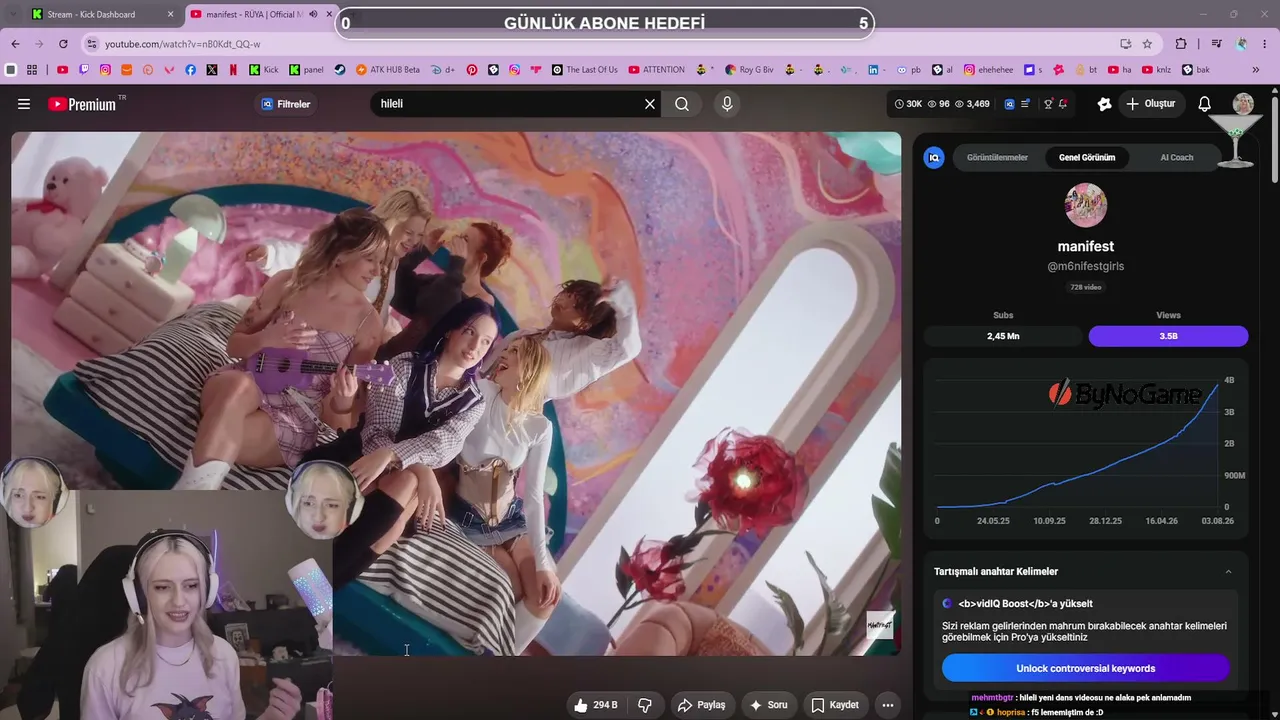Screen dimensions: 1280x720
Task: Open the browser extensions puzzle icon
Action: pyautogui.click(x=1181, y=44)
